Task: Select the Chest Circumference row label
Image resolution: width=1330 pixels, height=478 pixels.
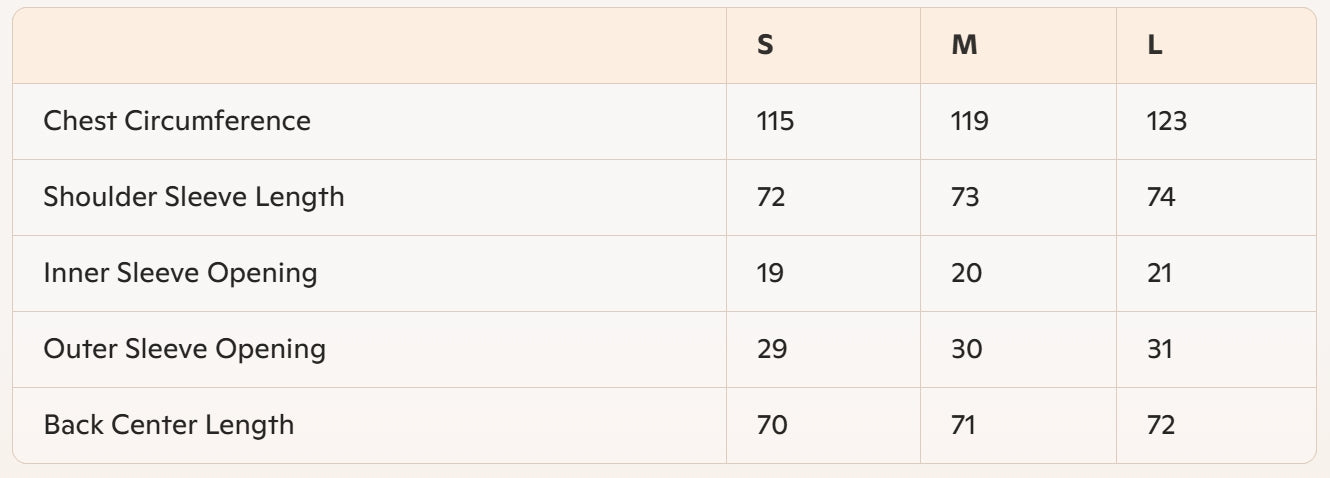Action: [x=177, y=121]
